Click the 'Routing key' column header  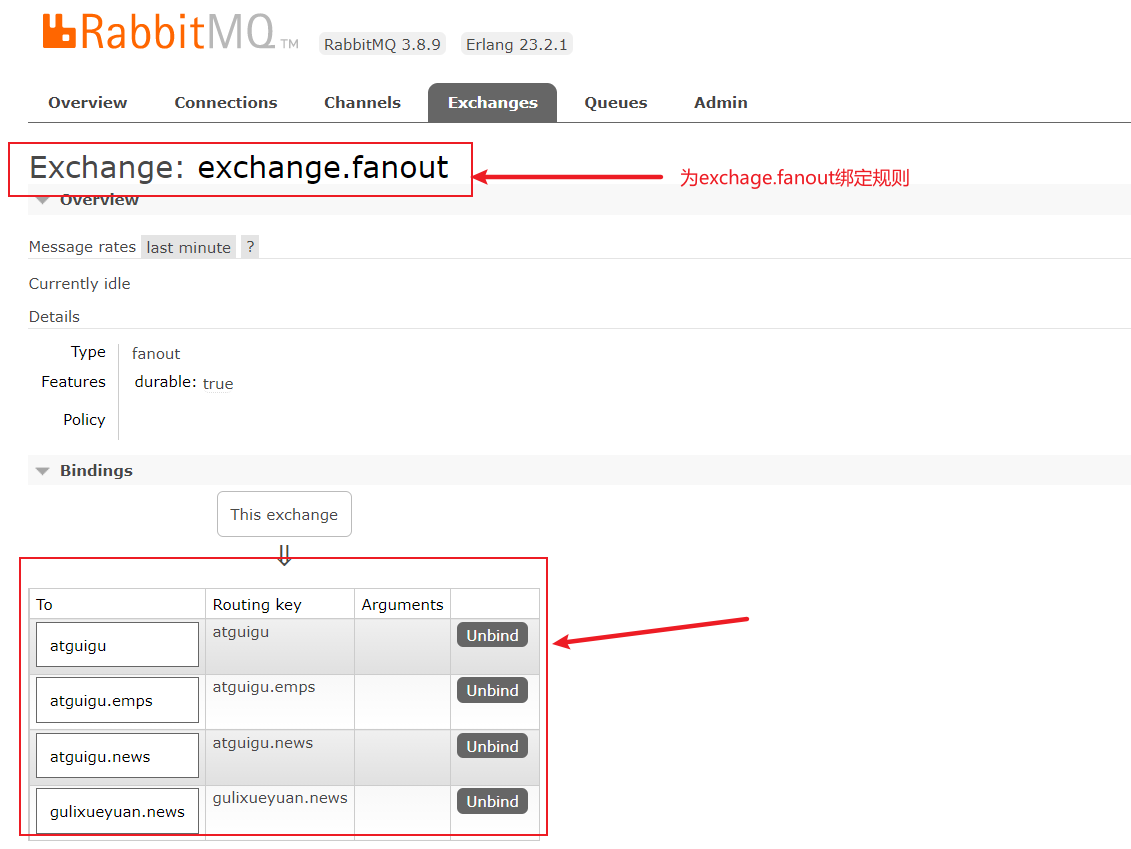pos(280,604)
